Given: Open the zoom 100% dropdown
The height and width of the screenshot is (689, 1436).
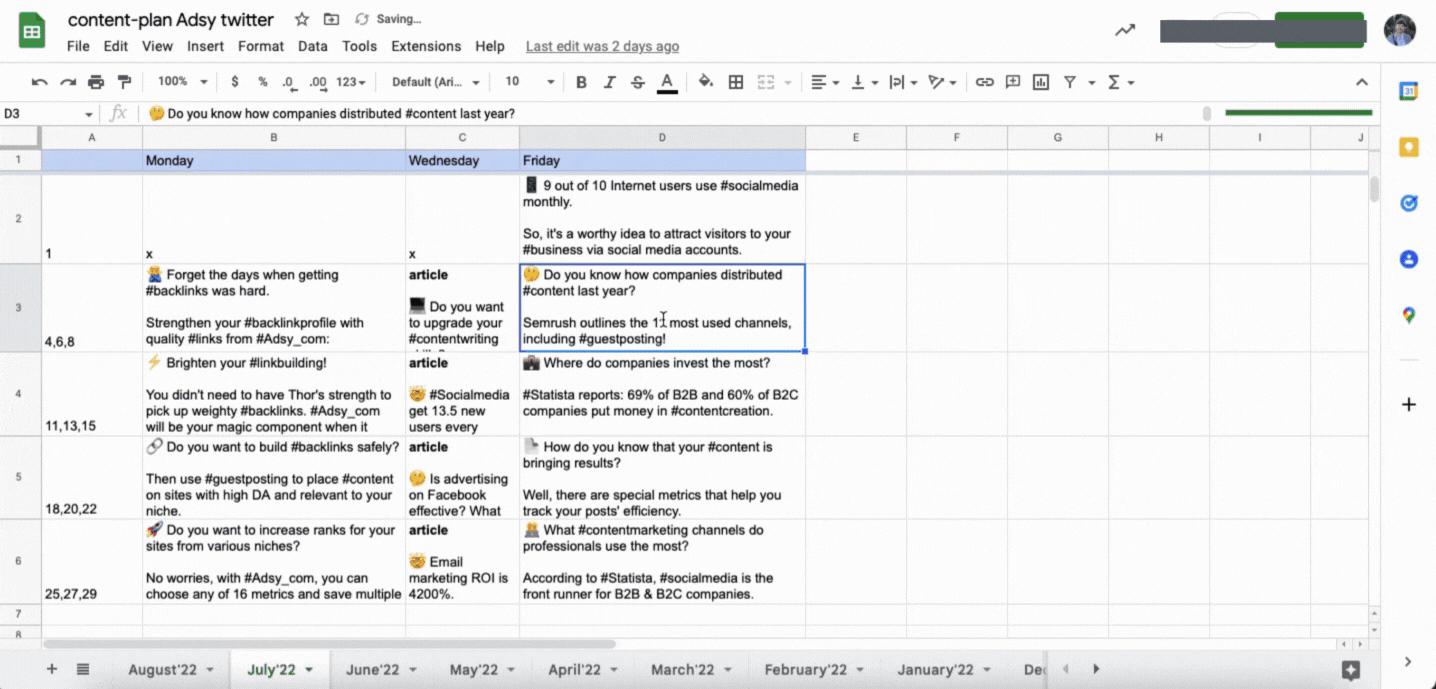Looking at the screenshot, I should coord(183,82).
